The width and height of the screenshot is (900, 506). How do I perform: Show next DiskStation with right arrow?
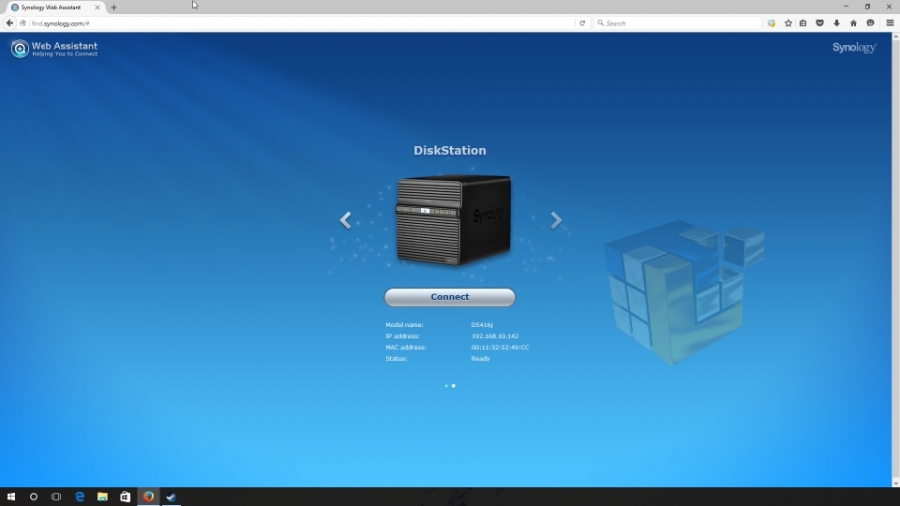[556, 220]
